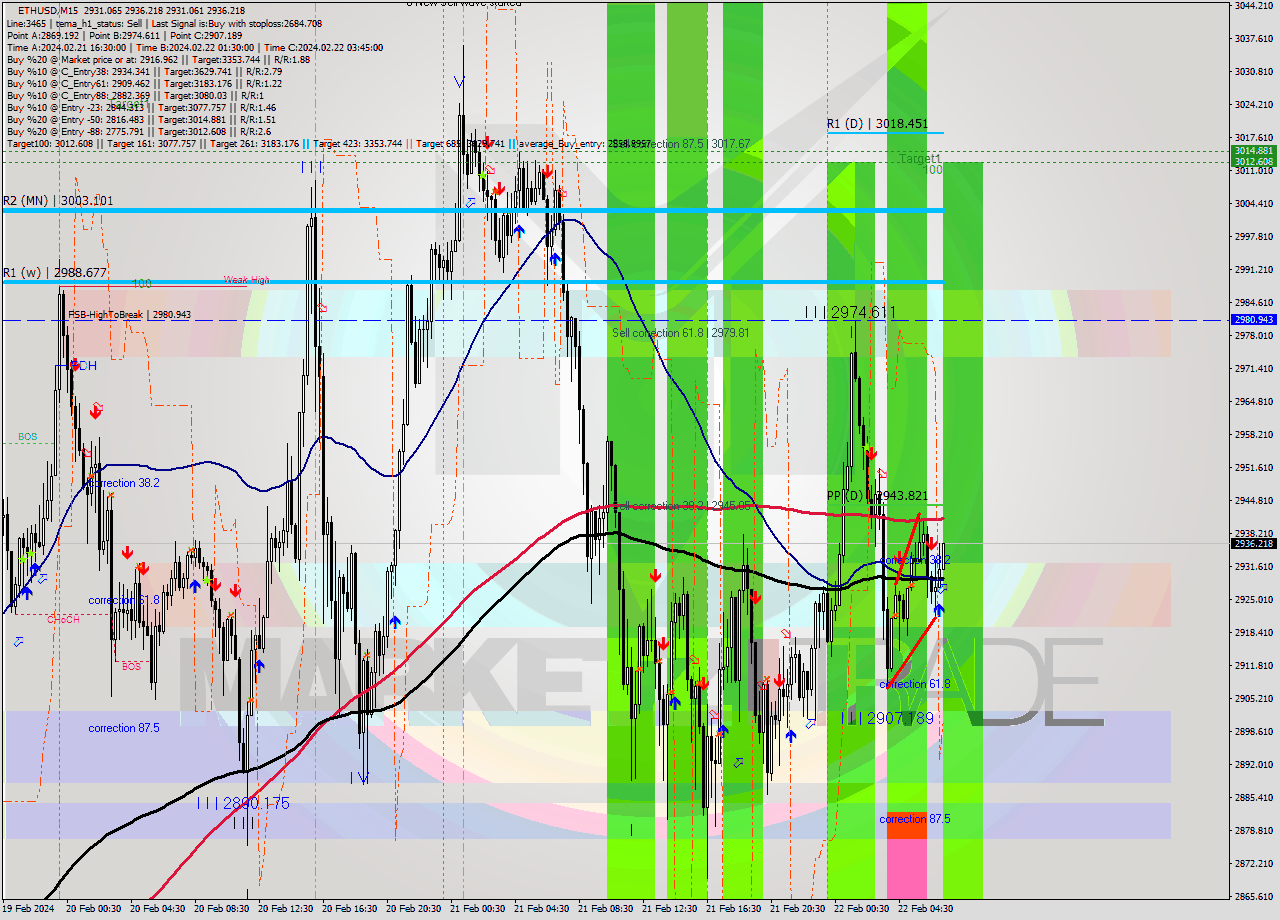The width and height of the screenshot is (1280, 920).
Task: Click the 'FSB-HighToBreak | 2980.943' label
Action: (x=129, y=315)
